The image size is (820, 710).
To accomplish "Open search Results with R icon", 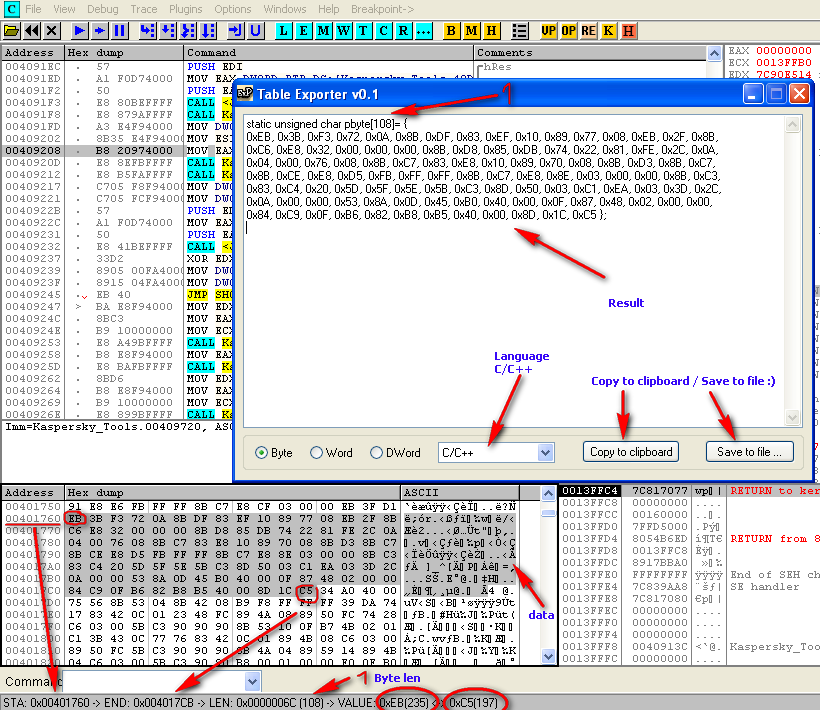I will 403,31.
